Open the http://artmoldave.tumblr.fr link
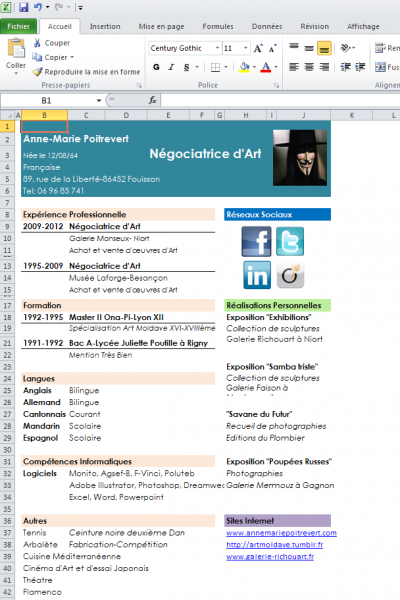The image size is (400, 600). [274, 545]
